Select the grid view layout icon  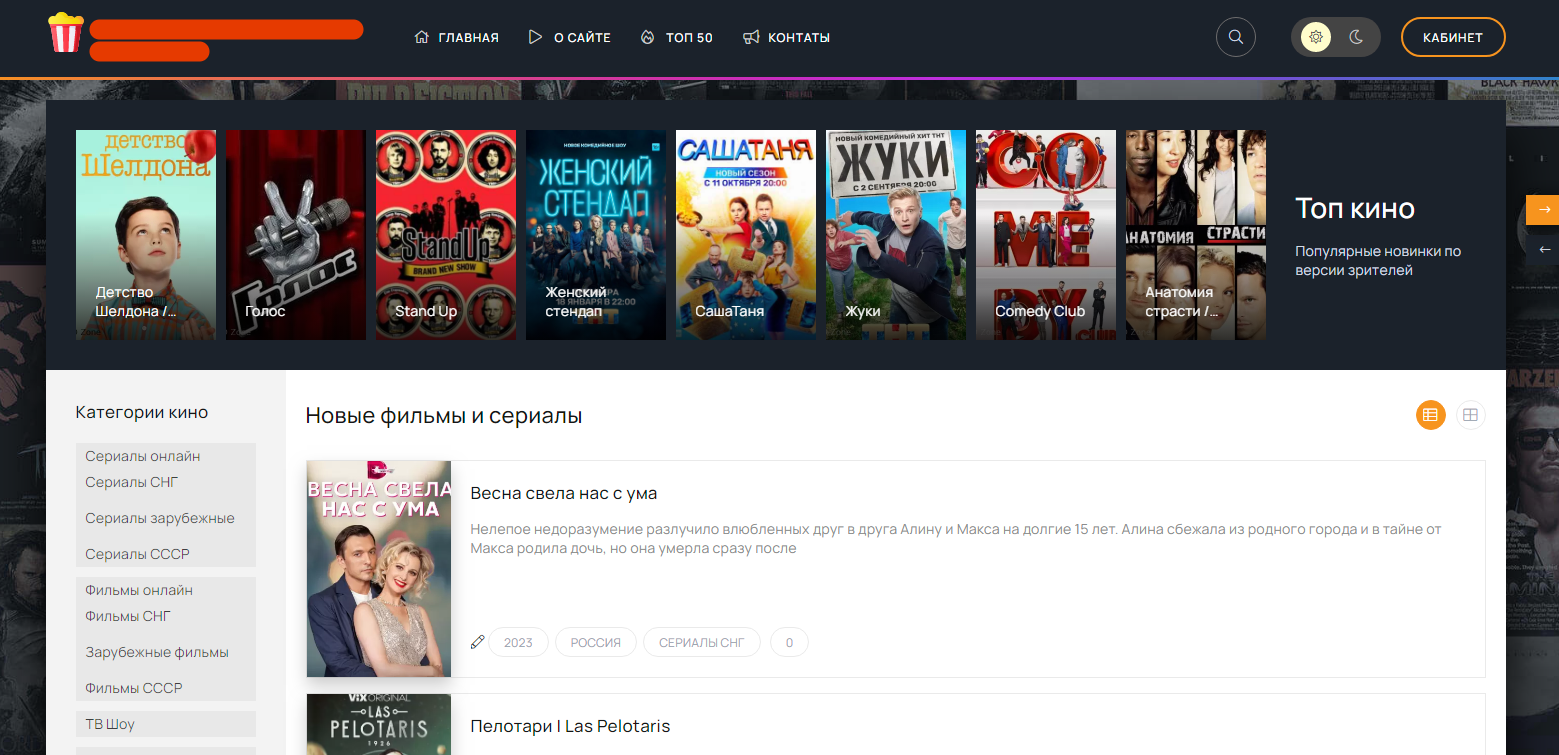click(x=1470, y=415)
